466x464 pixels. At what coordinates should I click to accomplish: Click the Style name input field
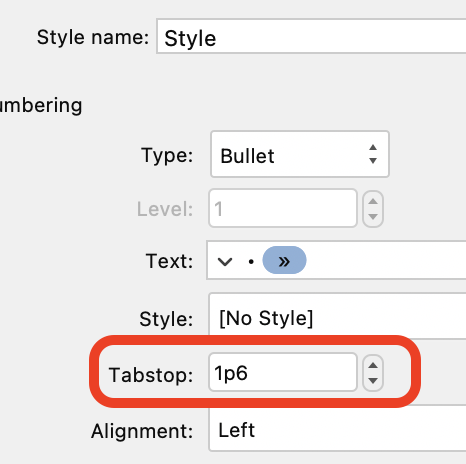[x=311, y=36]
